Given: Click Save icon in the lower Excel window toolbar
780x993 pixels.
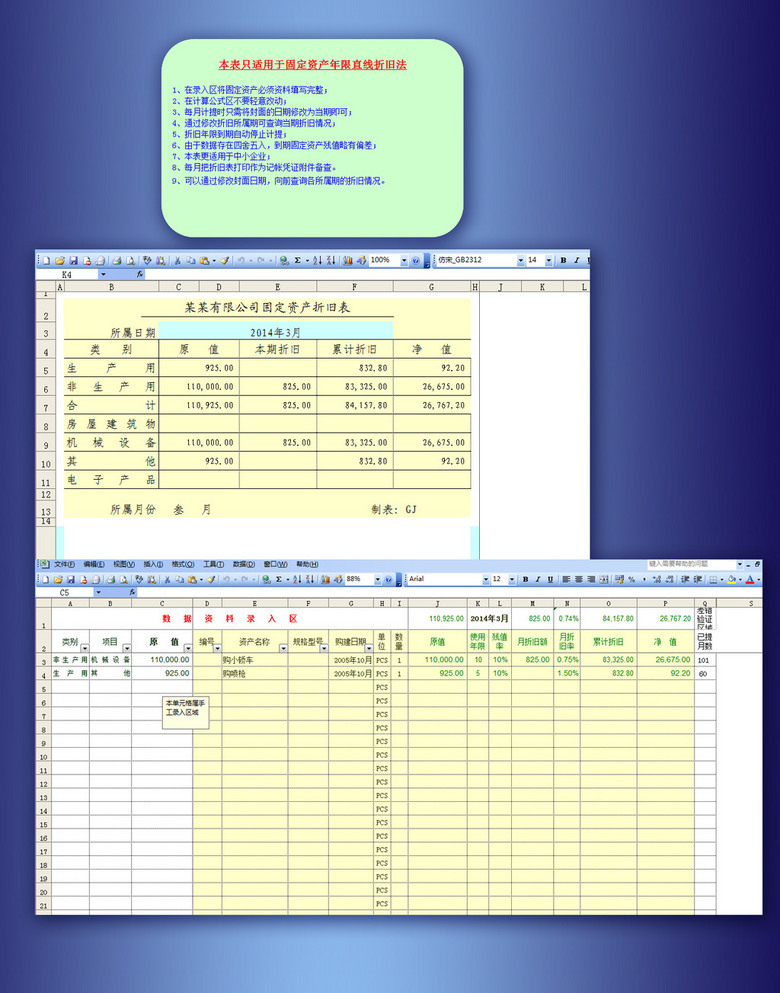Looking at the screenshot, I should [72, 579].
